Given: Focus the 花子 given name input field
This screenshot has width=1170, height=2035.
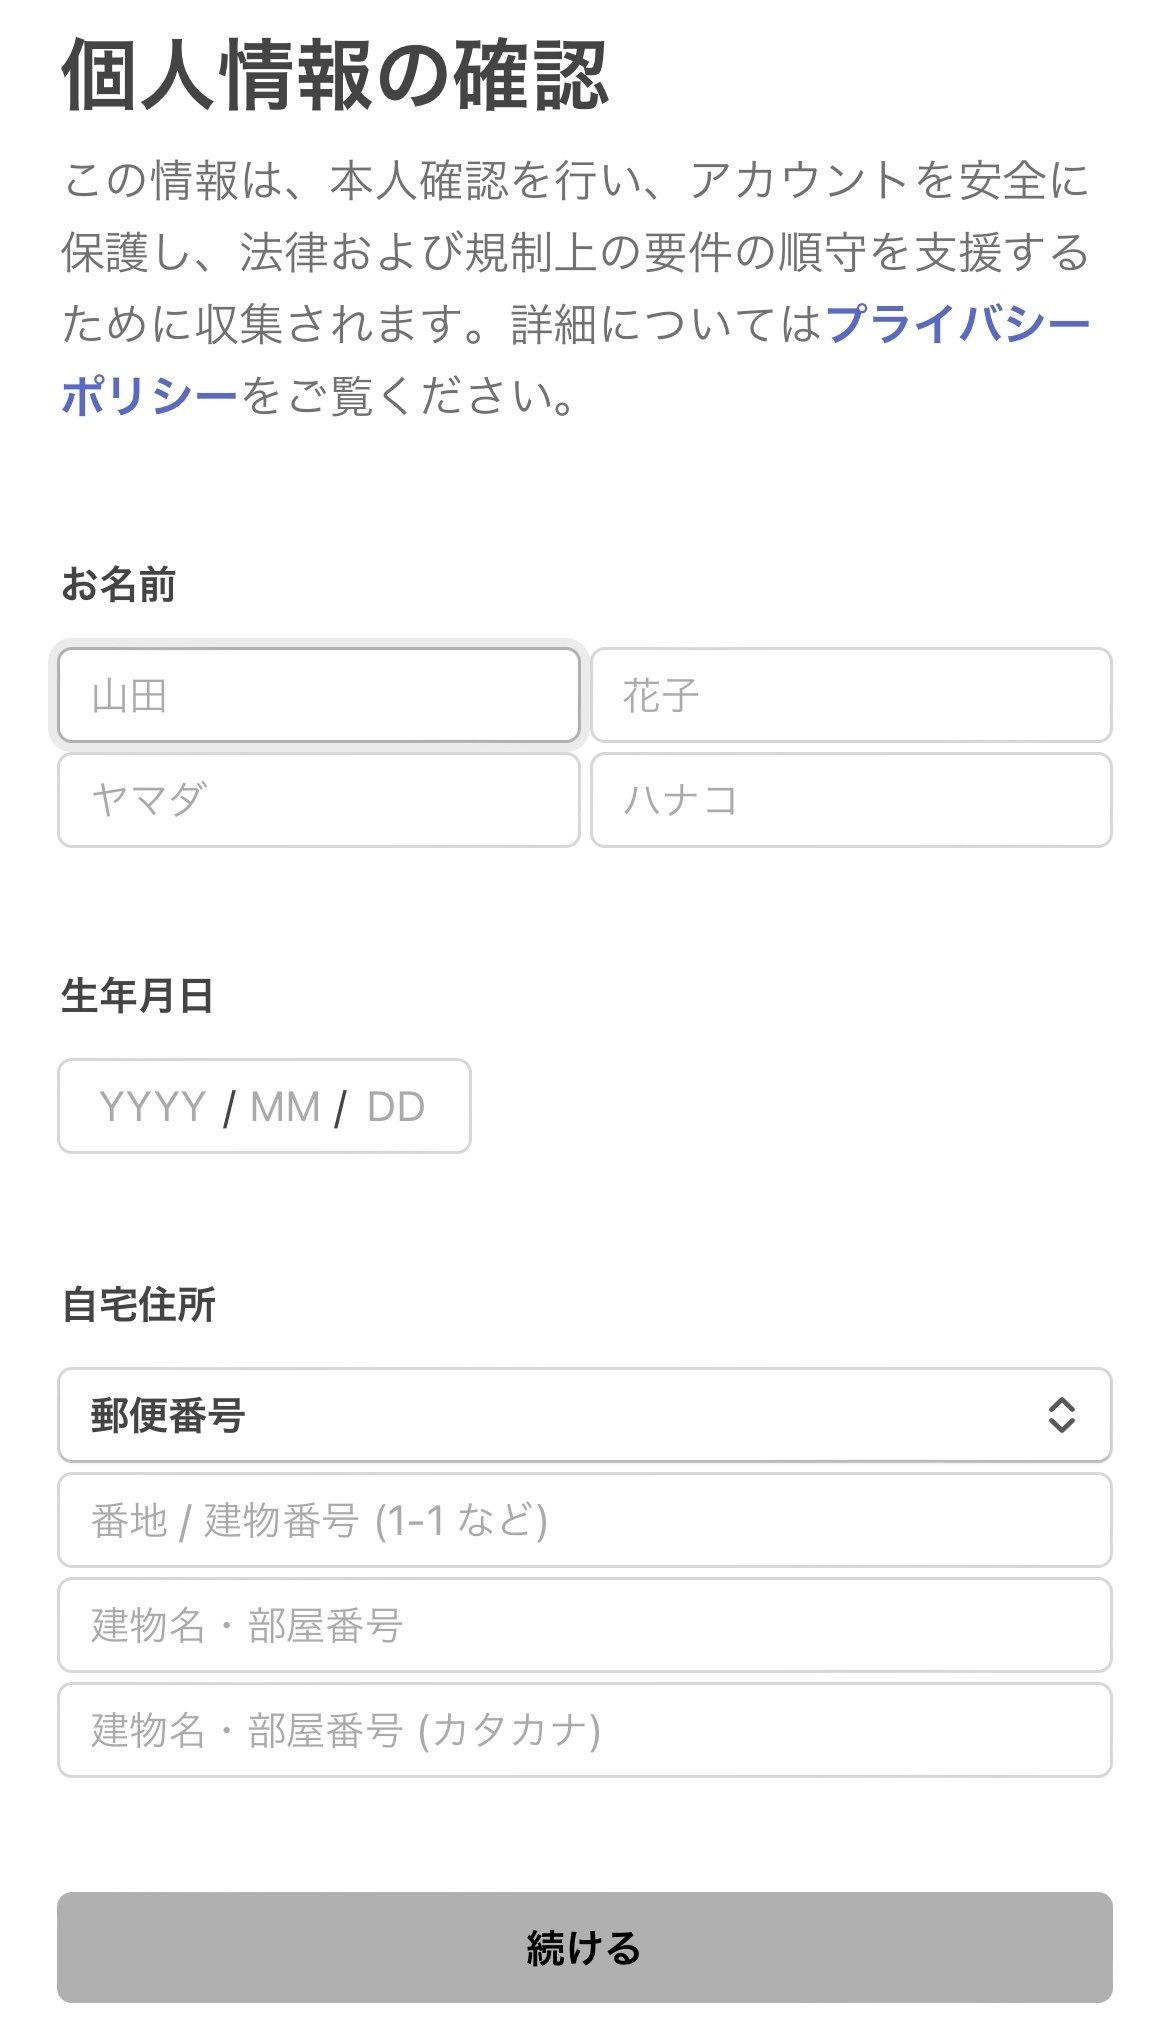Looking at the screenshot, I should pyautogui.click(x=851, y=699).
